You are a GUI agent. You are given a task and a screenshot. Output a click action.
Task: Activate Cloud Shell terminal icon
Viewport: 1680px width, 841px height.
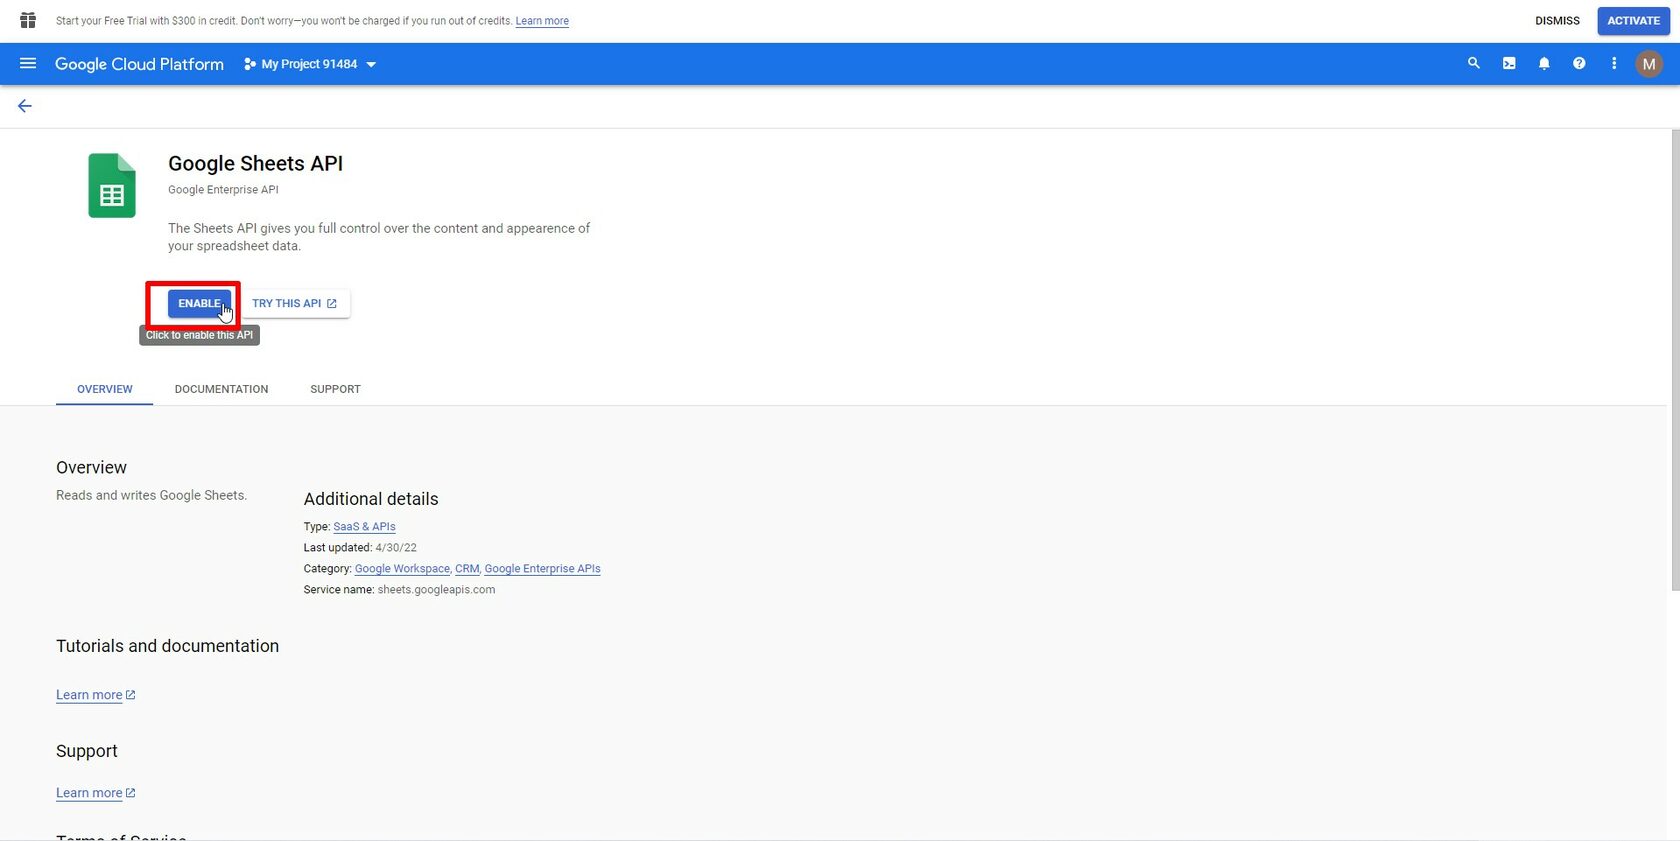[x=1509, y=63]
